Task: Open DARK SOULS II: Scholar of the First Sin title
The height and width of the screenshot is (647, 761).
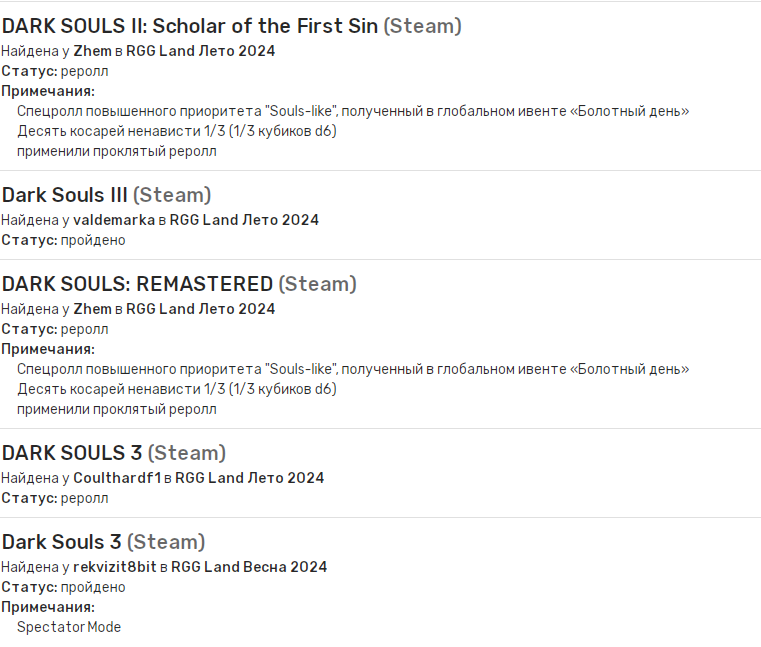Action: coord(190,26)
